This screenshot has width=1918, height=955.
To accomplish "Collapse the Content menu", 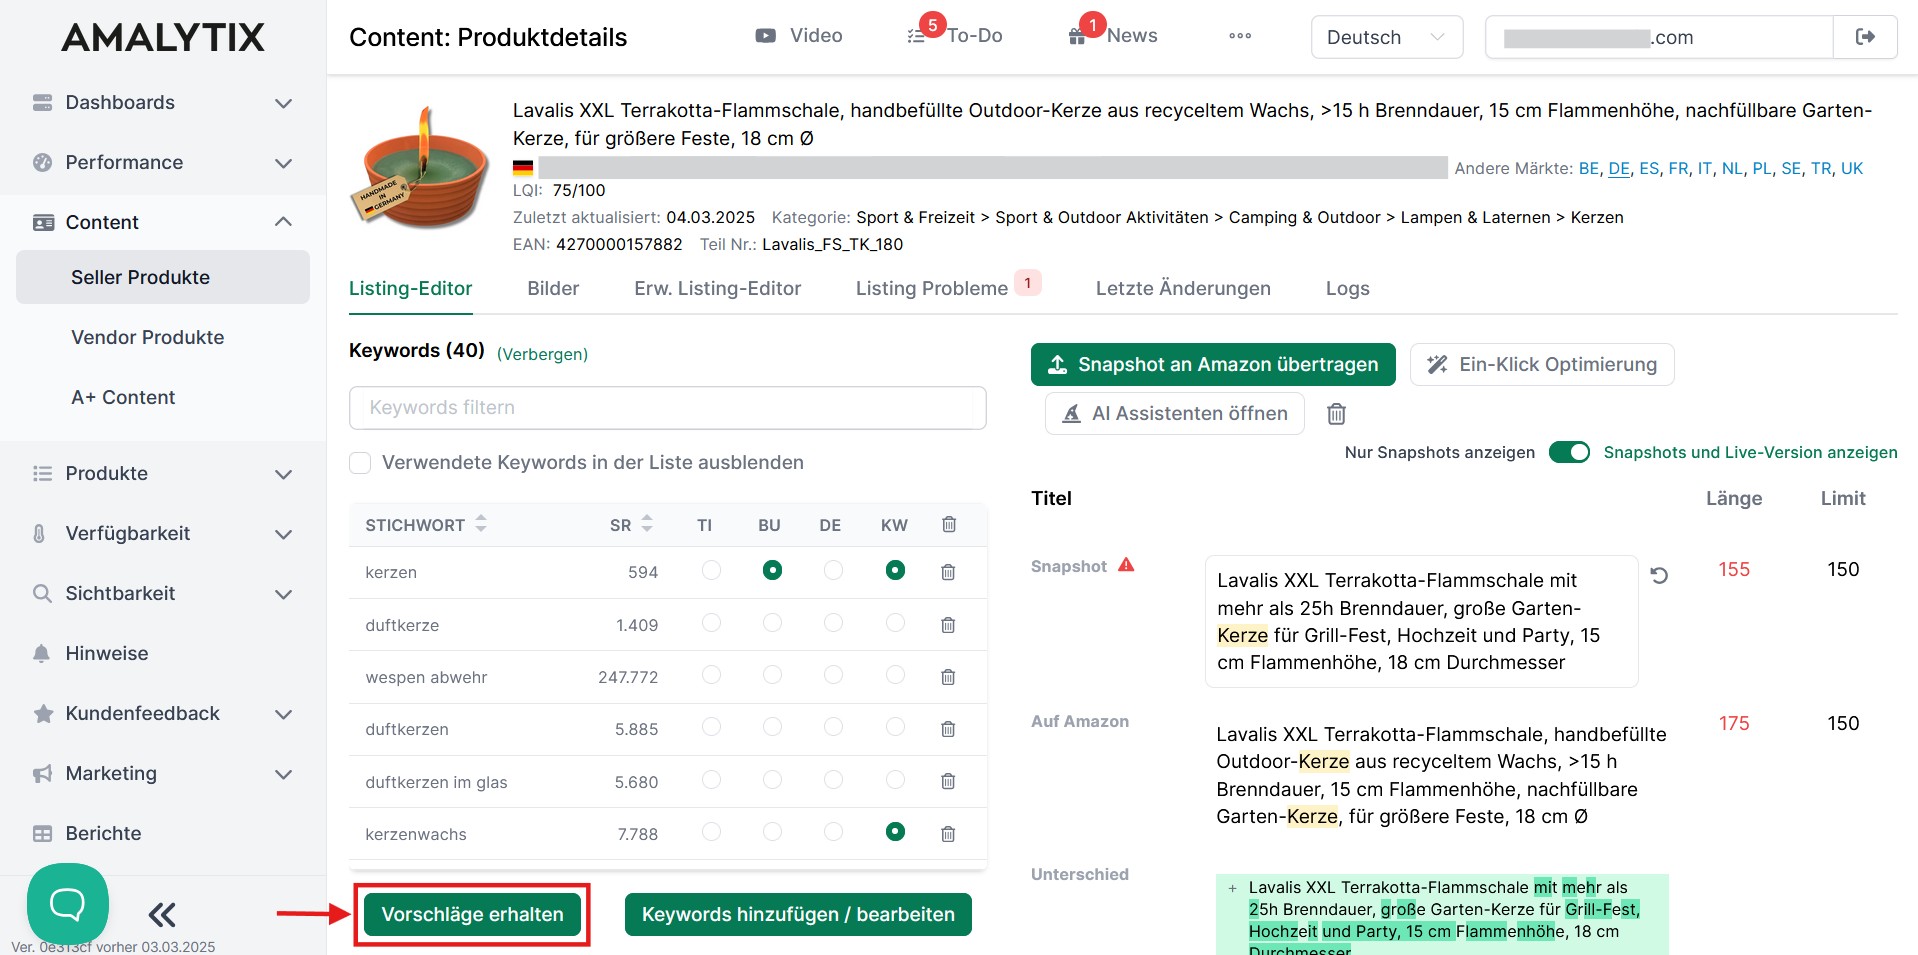I will (163, 222).
